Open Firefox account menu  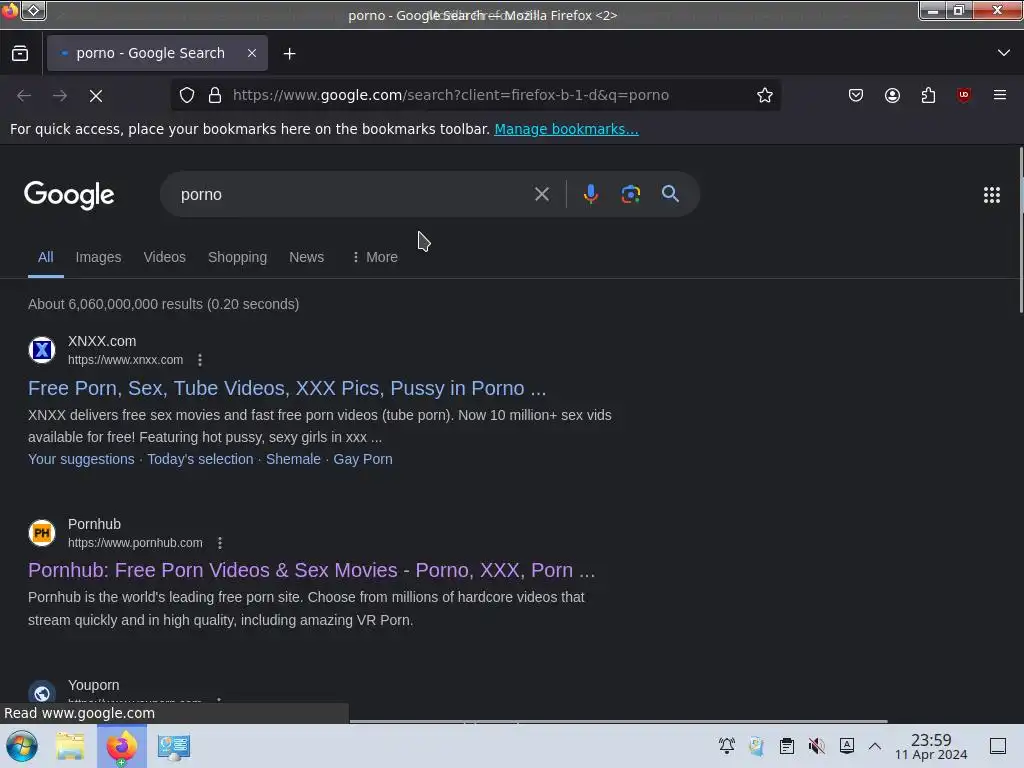click(892, 95)
